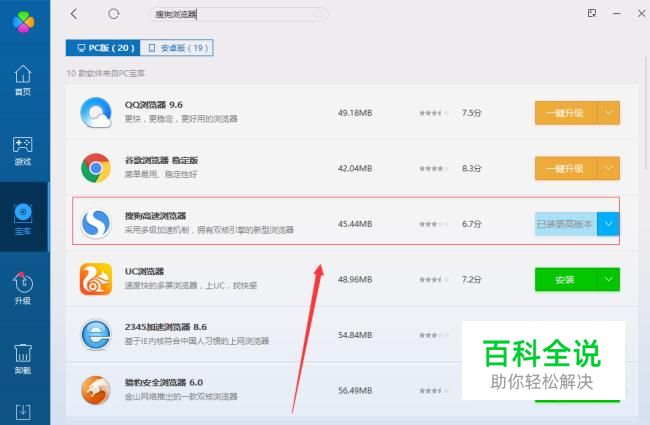Click the search field containing 搜狗浏览器
The height and width of the screenshot is (425, 650).
click(x=238, y=14)
